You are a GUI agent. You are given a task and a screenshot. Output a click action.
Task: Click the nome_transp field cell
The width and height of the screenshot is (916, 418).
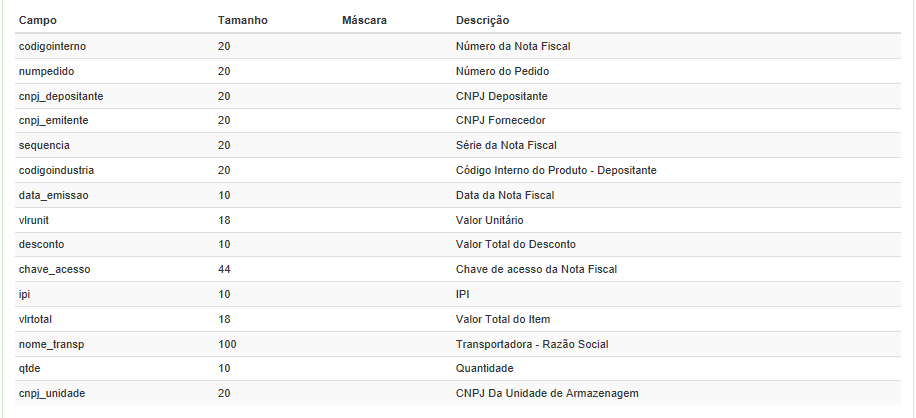51,344
